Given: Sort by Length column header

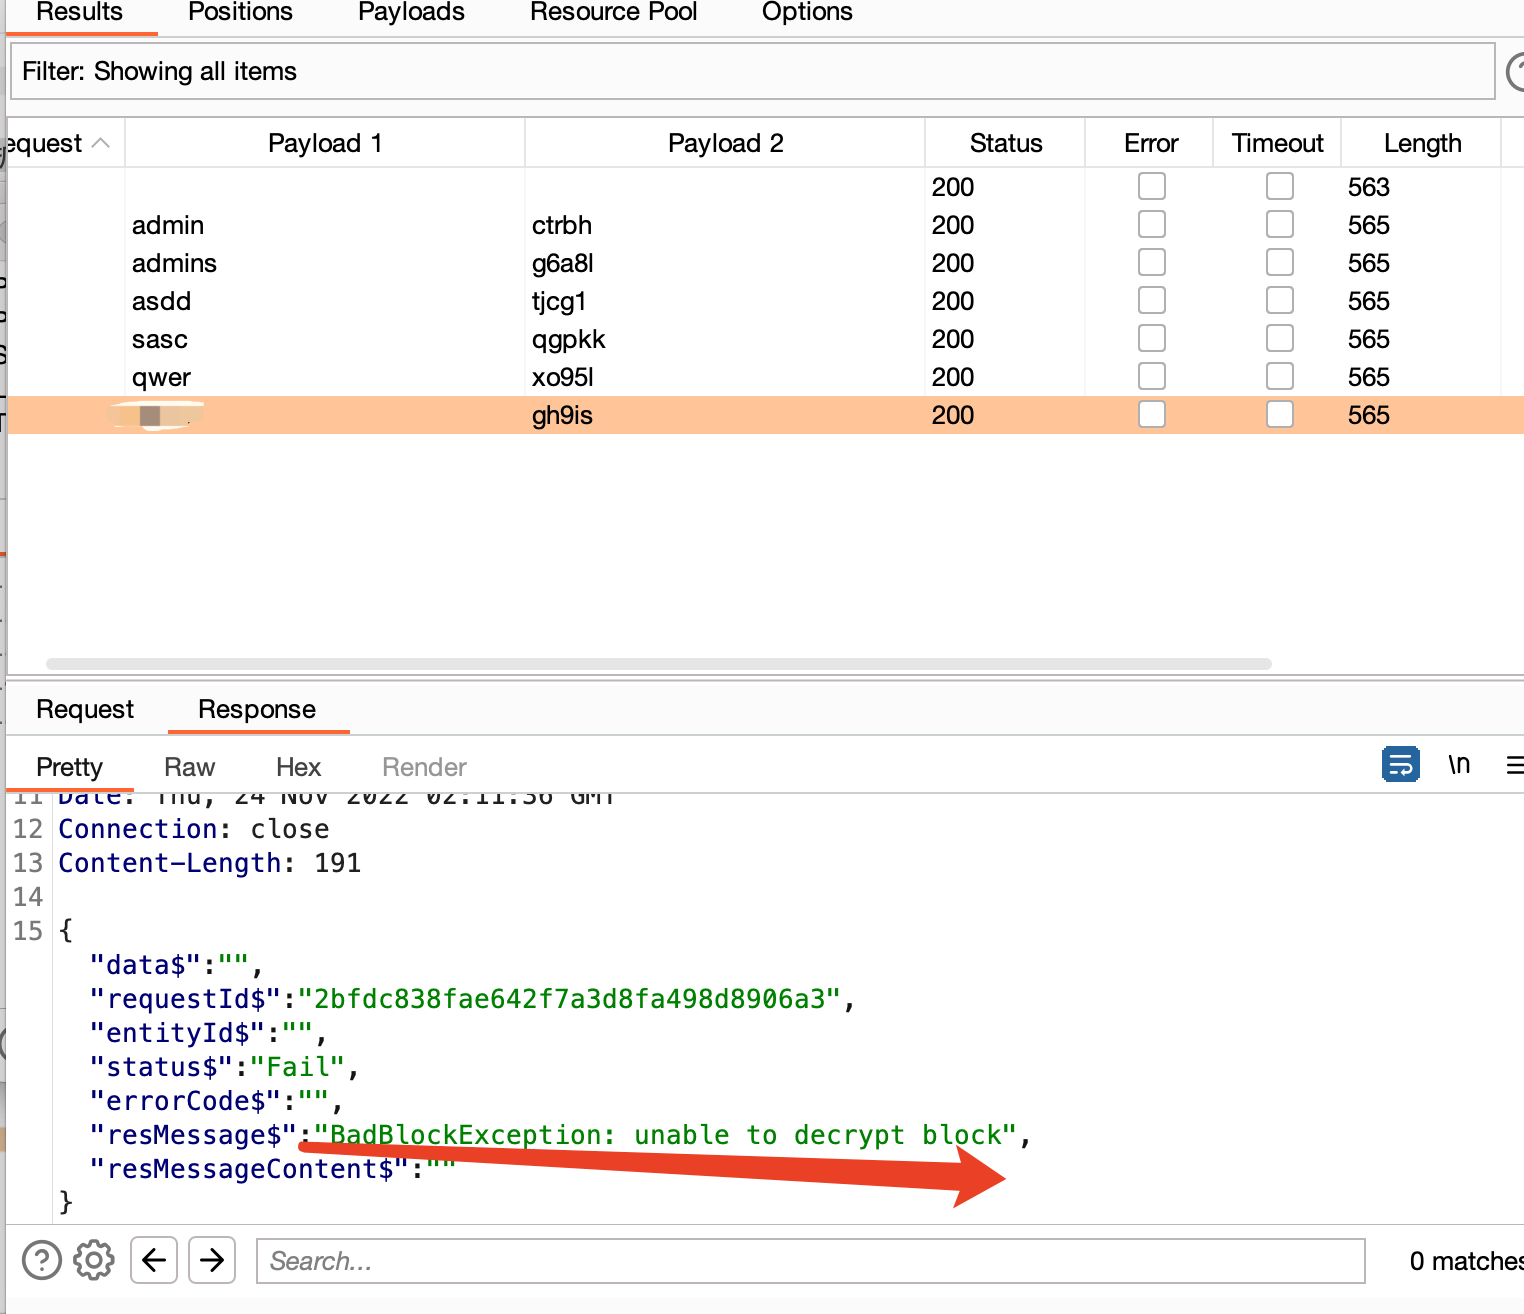Looking at the screenshot, I should pyautogui.click(x=1422, y=143).
